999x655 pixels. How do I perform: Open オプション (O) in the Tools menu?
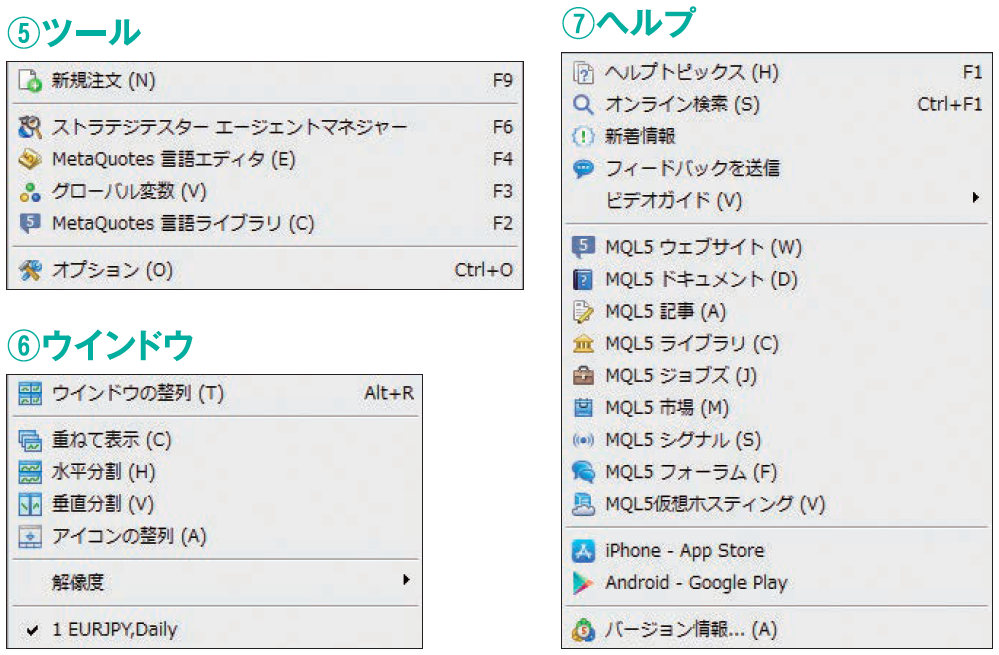coord(265,270)
